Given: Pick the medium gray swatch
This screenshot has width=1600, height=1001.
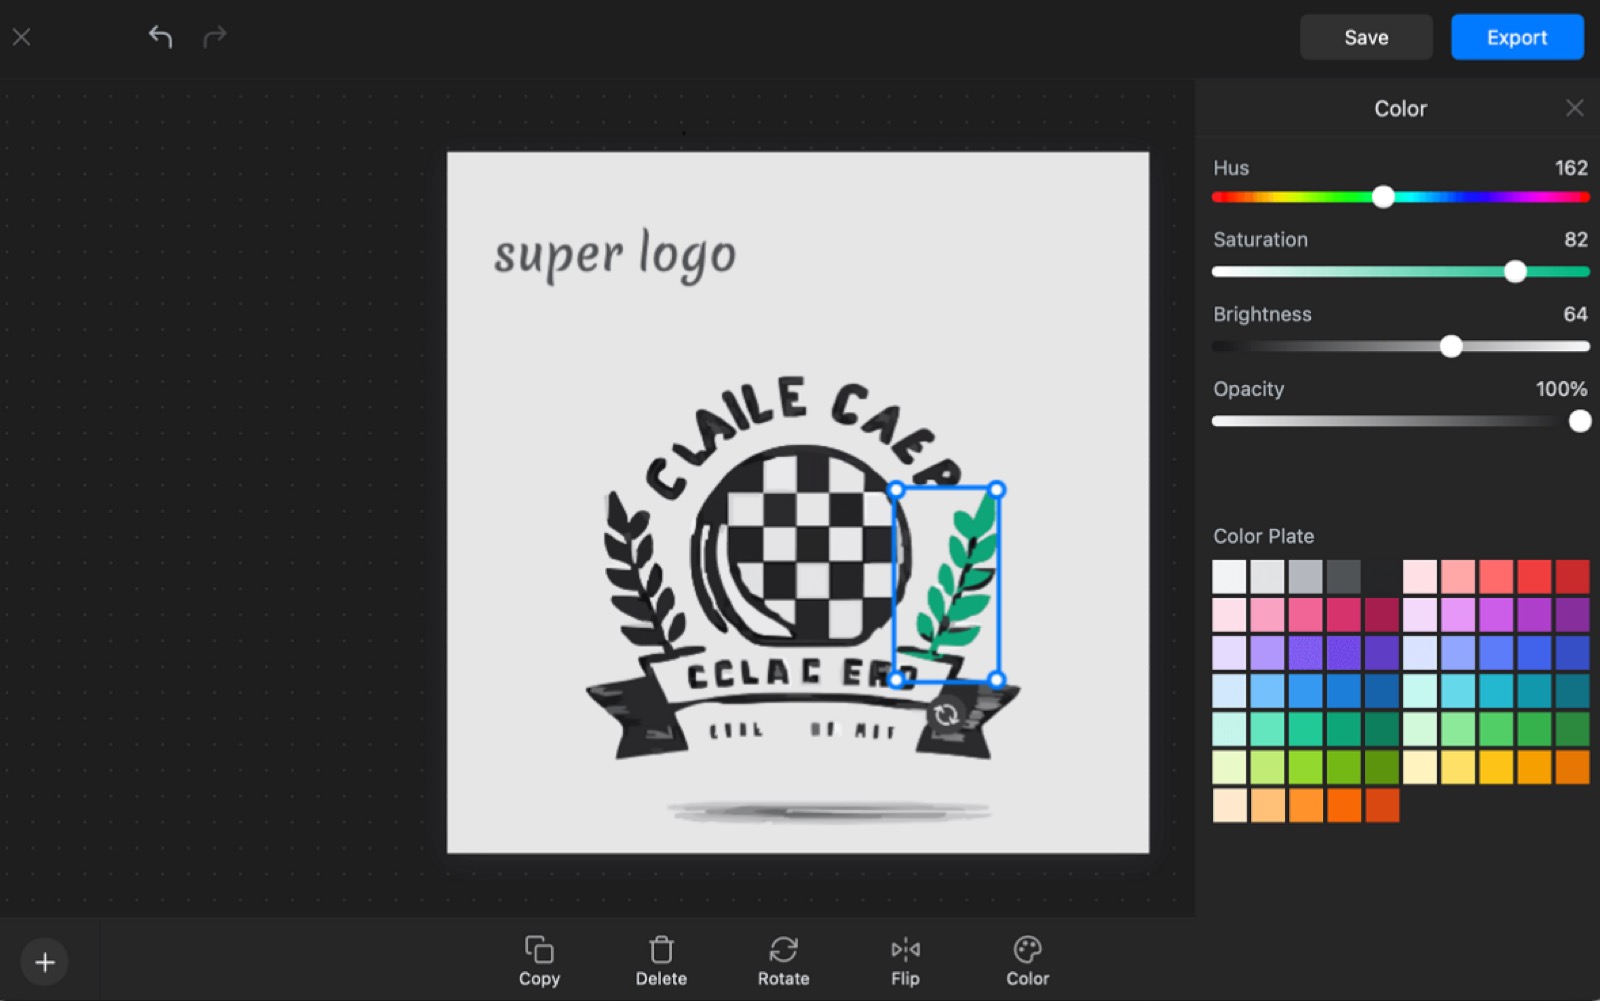Looking at the screenshot, I should click(1305, 577).
